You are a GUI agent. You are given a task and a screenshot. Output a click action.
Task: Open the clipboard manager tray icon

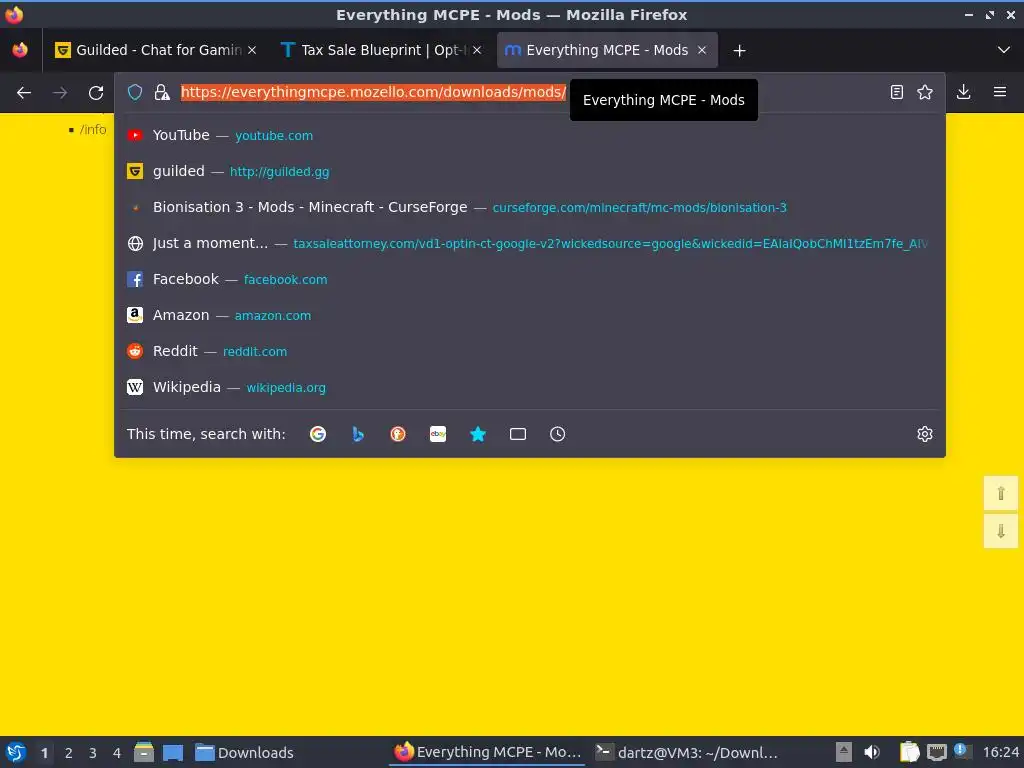[910, 752]
